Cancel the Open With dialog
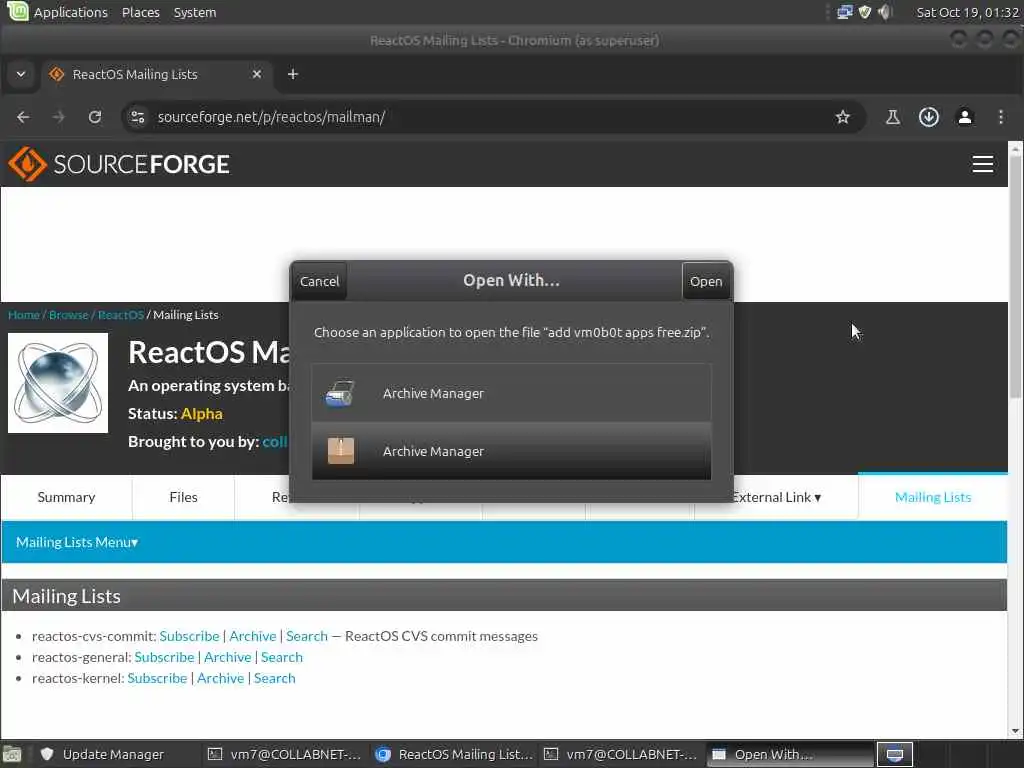The height and width of the screenshot is (768, 1024). coord(319,281)
